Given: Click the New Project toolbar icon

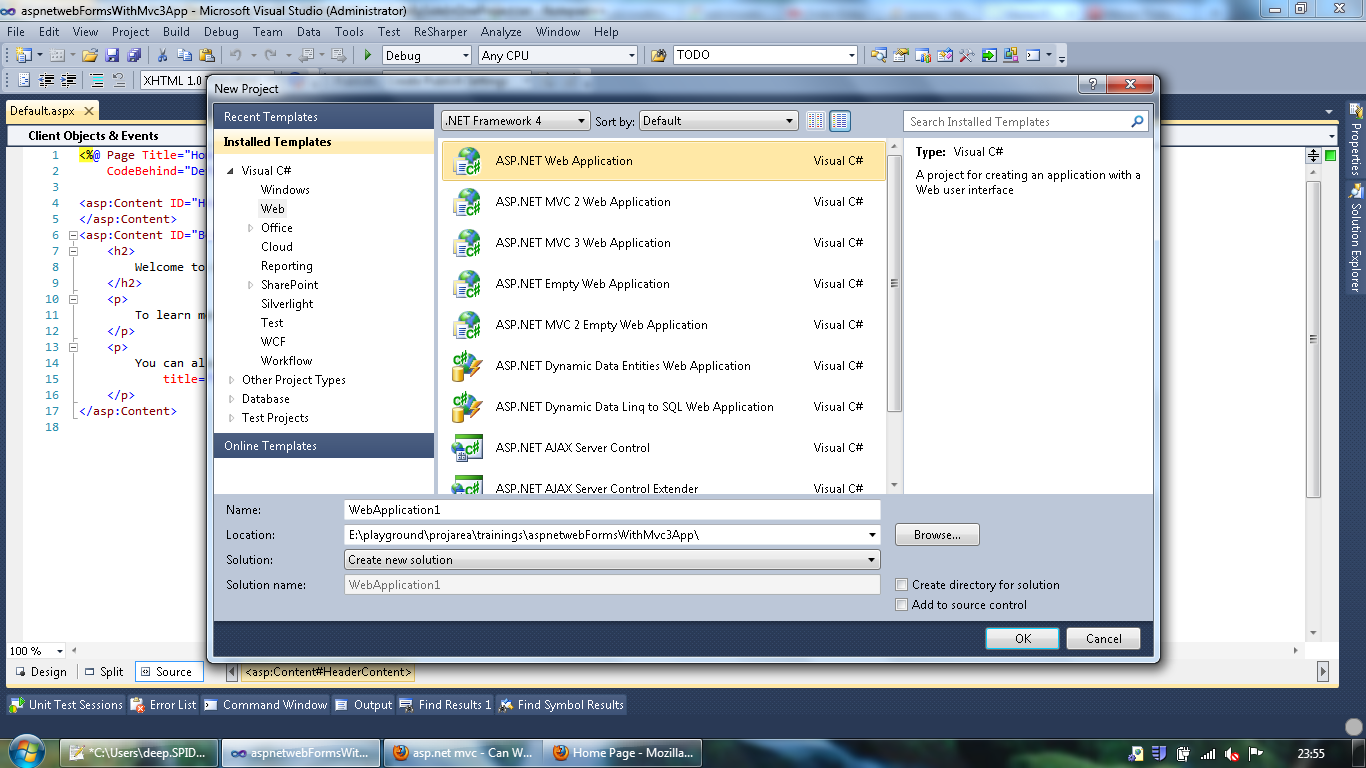Looking at the screenshot, I should coord(23,55).
